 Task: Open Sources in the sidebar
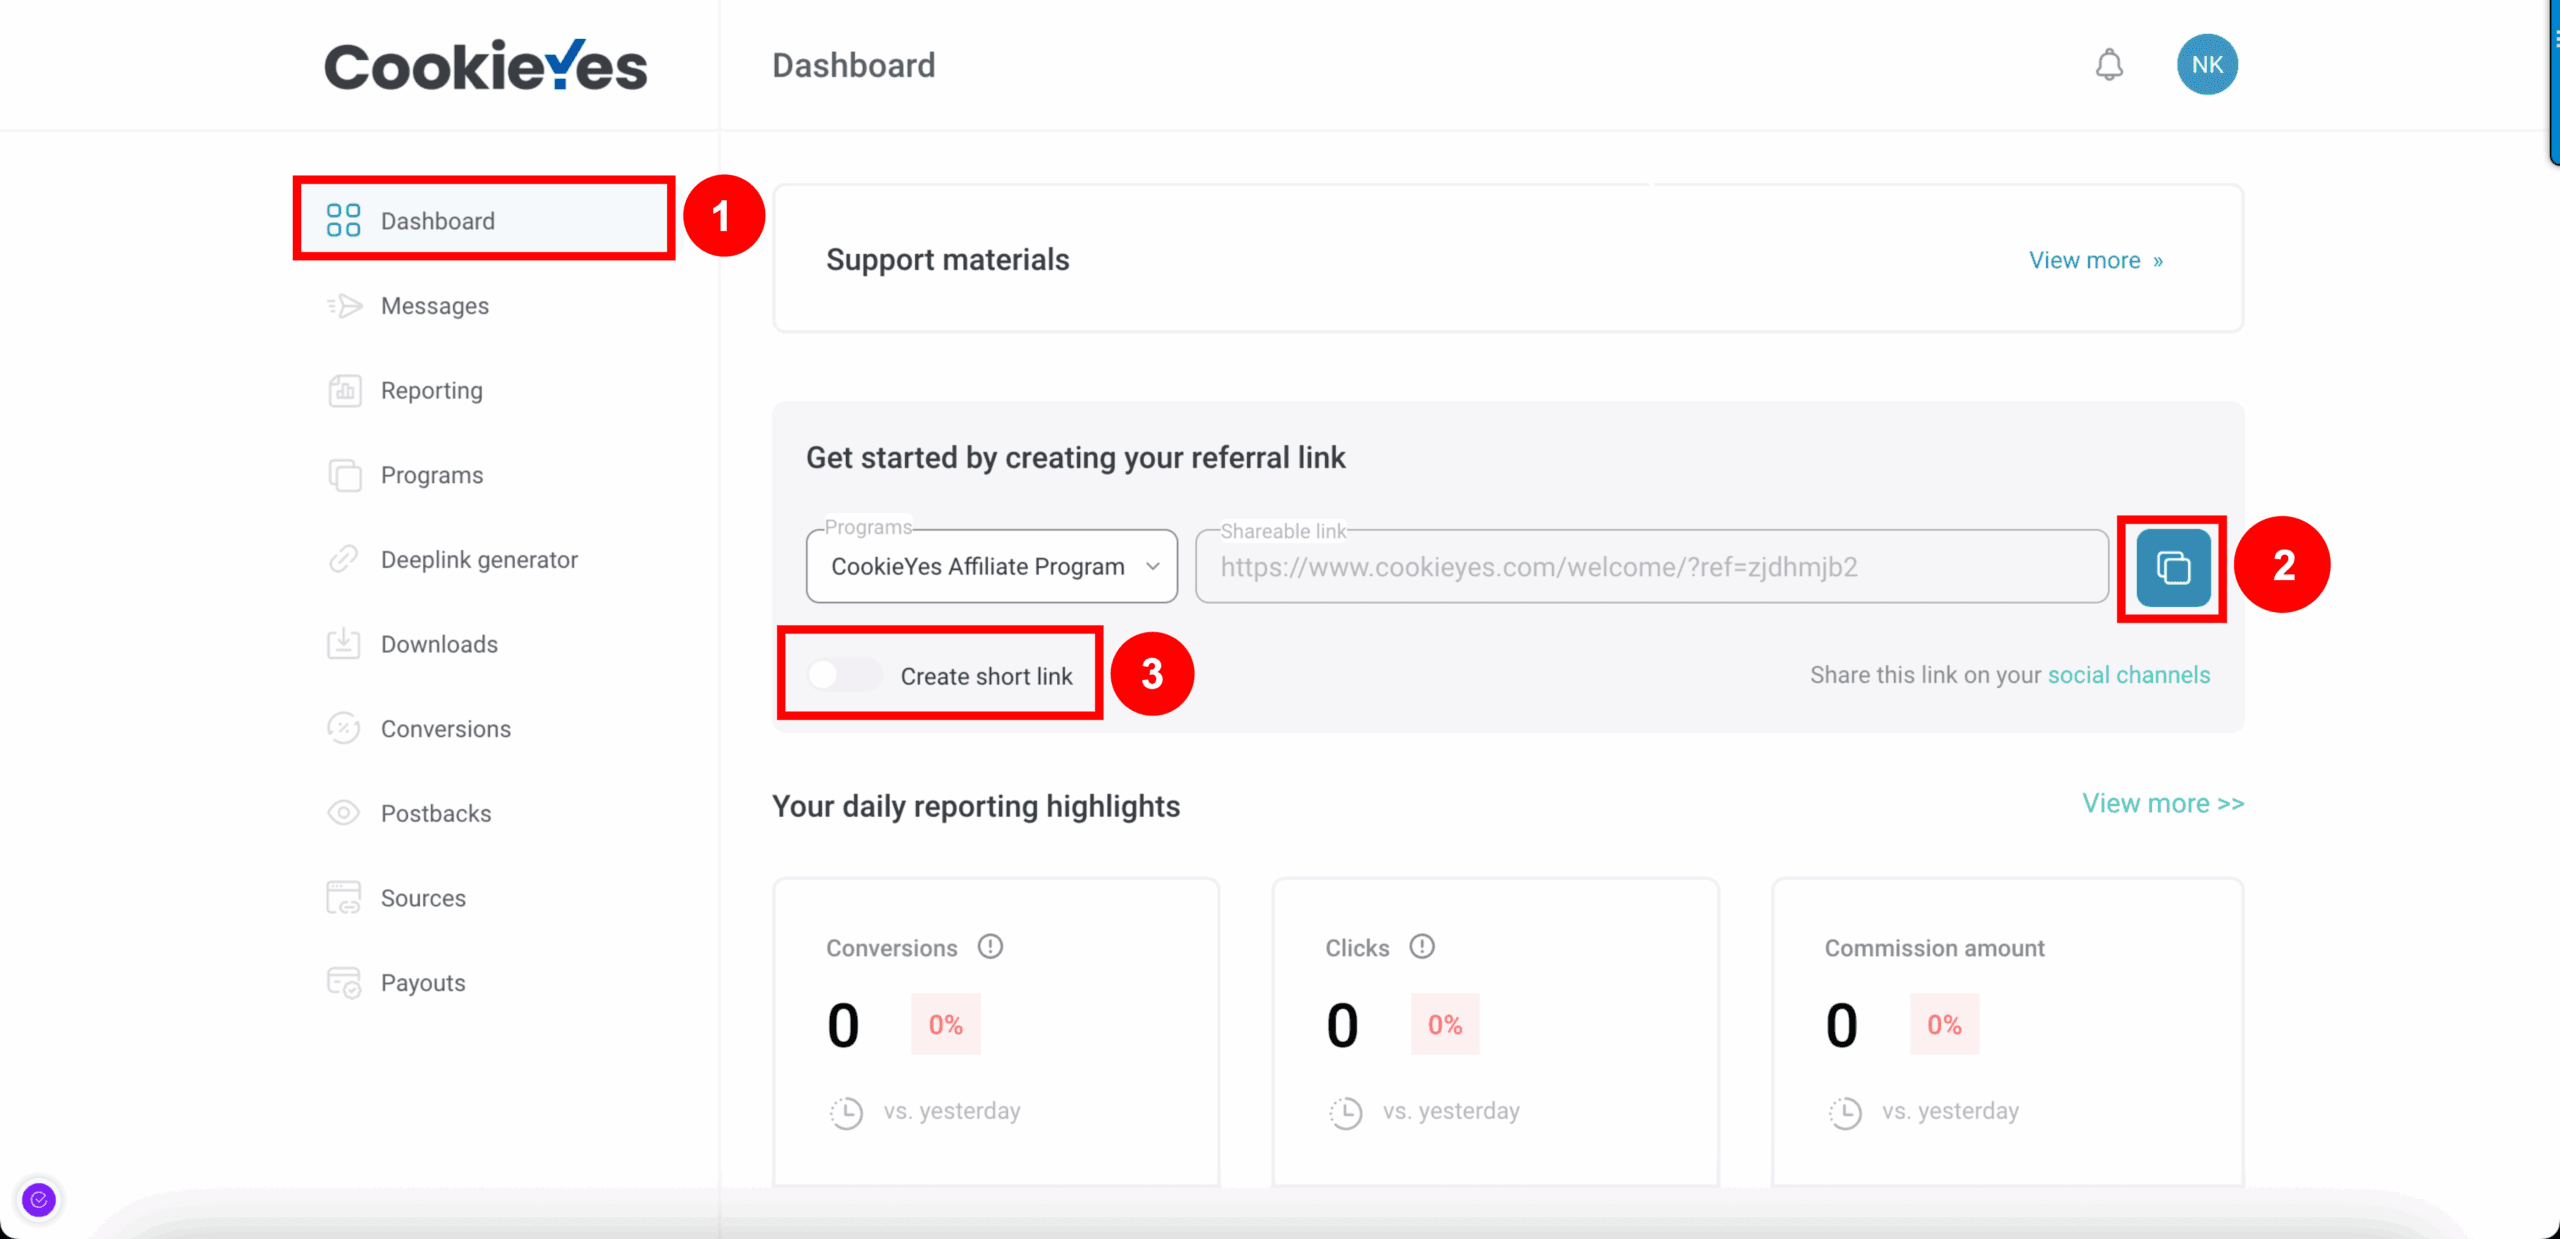coord(423,898)
